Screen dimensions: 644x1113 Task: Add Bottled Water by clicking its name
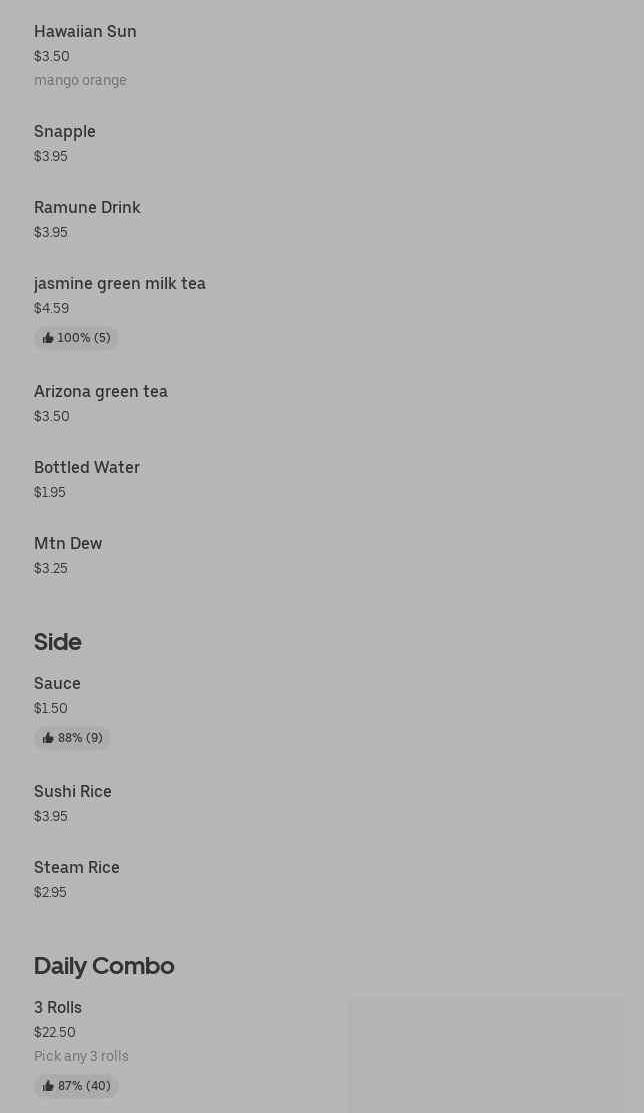[x=87, y=468]
